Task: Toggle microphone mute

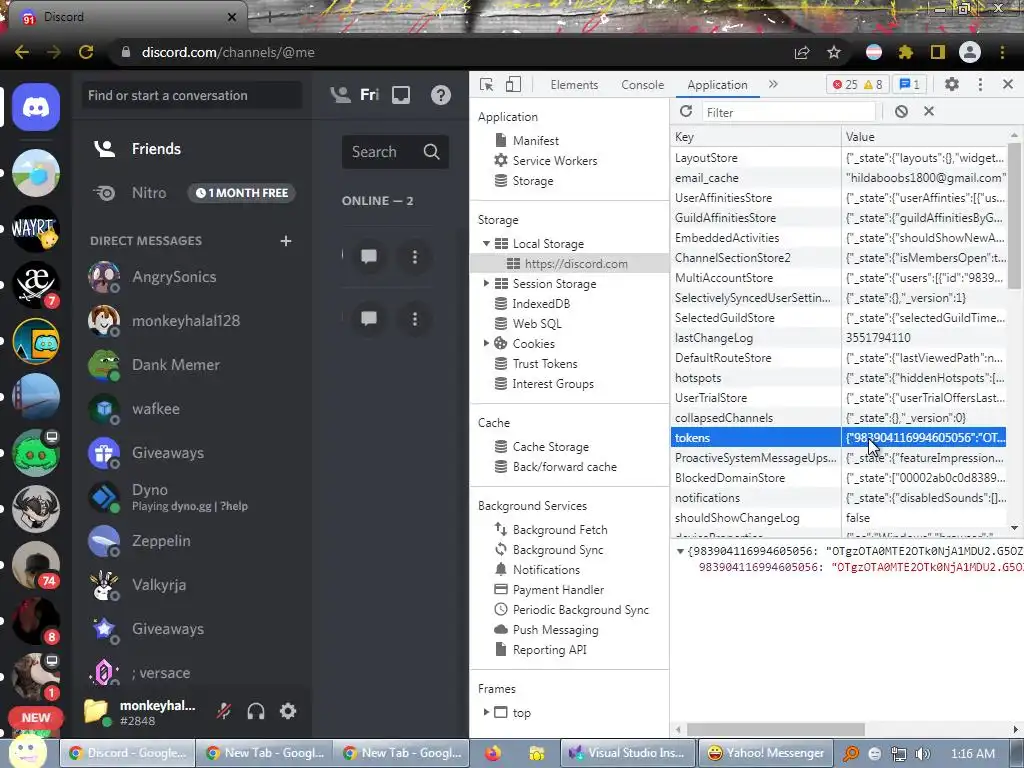Action: 224,711
